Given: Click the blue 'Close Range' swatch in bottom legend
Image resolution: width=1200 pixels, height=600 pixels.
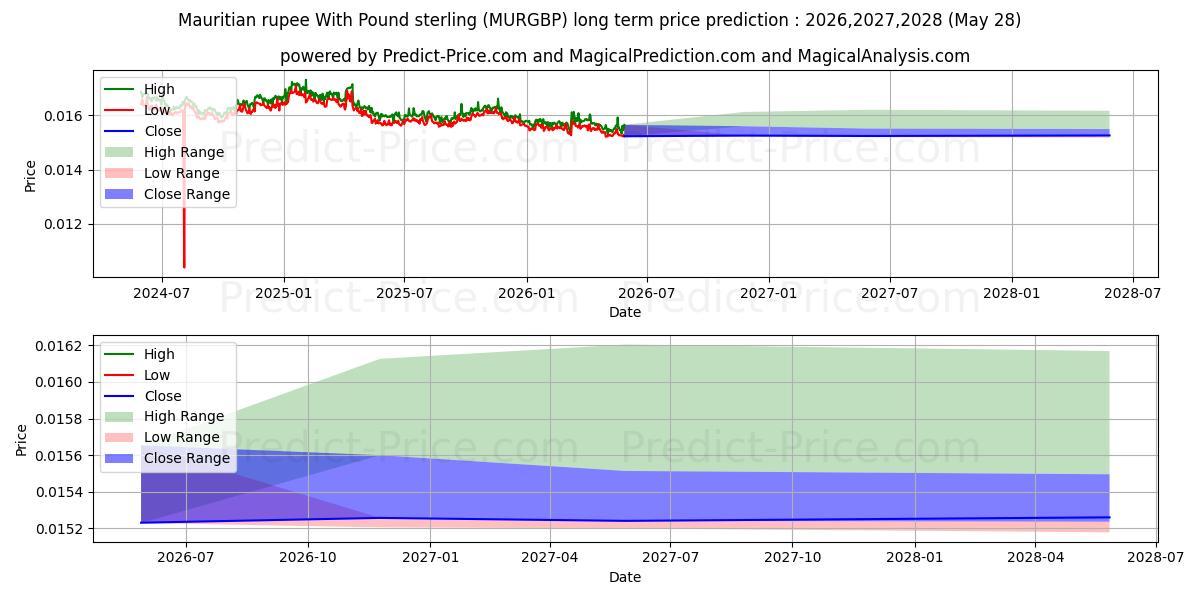Looking at the screenshot, I should pos(120,459).
